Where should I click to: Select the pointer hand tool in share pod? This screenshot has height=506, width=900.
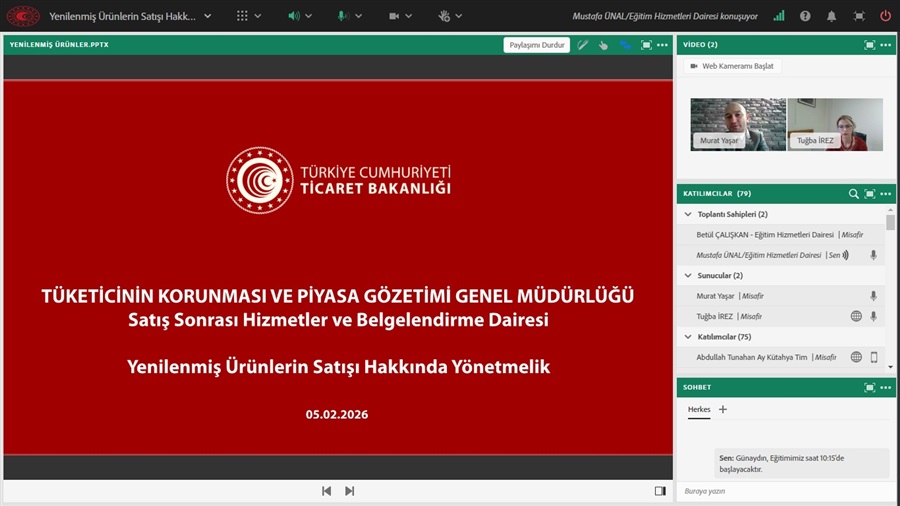[x=603, y=45]
